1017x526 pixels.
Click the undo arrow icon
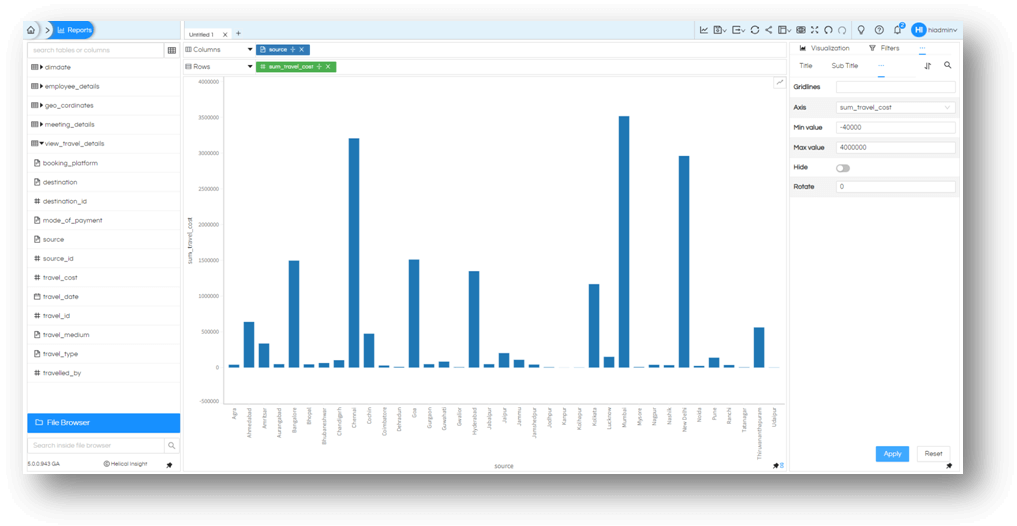tap(828, 30)
